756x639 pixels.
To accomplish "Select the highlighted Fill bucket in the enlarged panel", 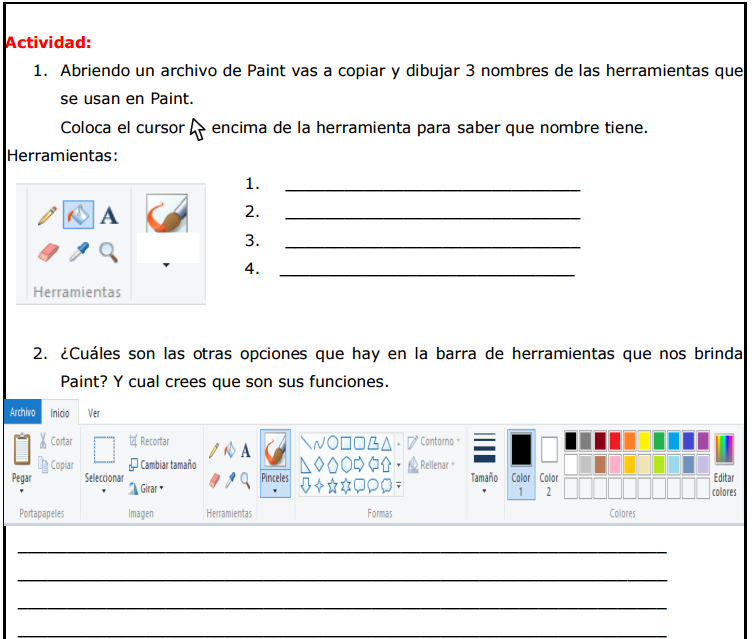I will [x=78, y=214].
